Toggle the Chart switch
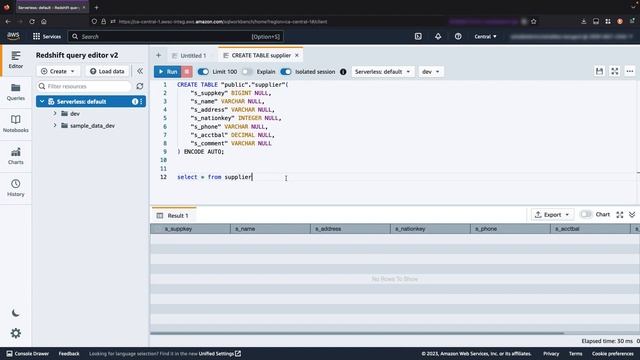The width and height of the screenshot is (640, 360). point(586,214)
